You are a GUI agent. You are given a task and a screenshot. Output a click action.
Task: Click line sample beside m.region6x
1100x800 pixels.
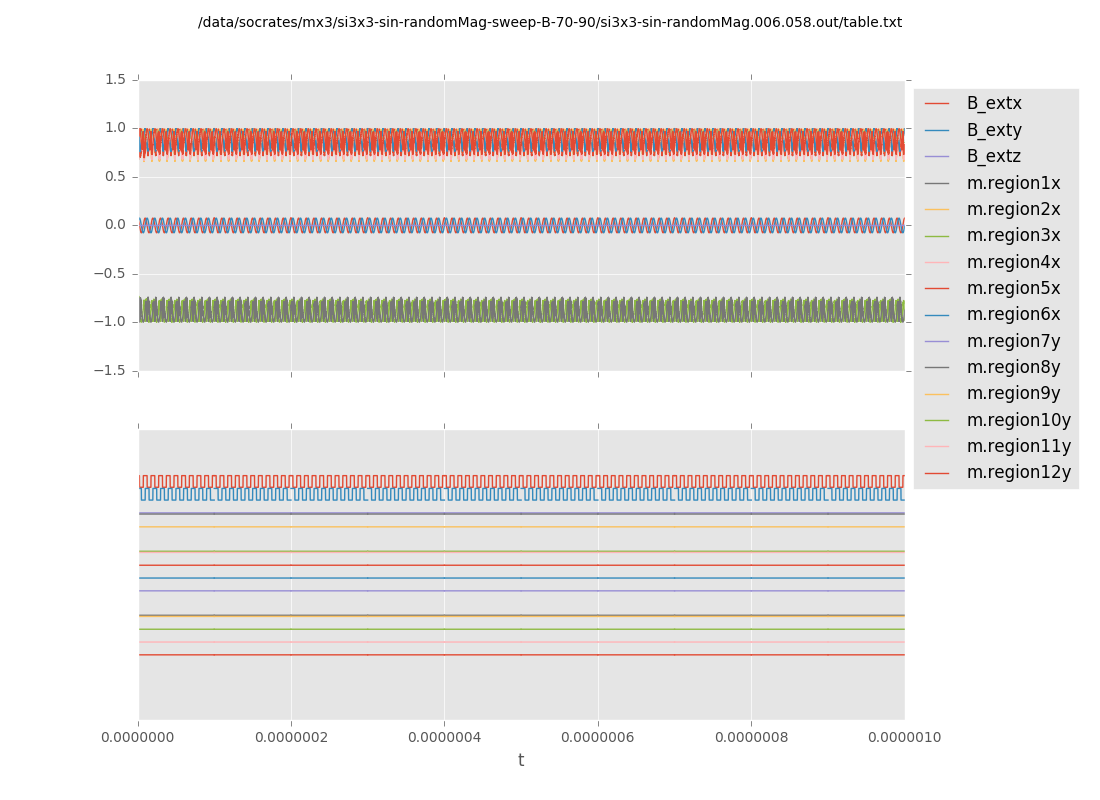pyautogui.click(x=937, y=315)
